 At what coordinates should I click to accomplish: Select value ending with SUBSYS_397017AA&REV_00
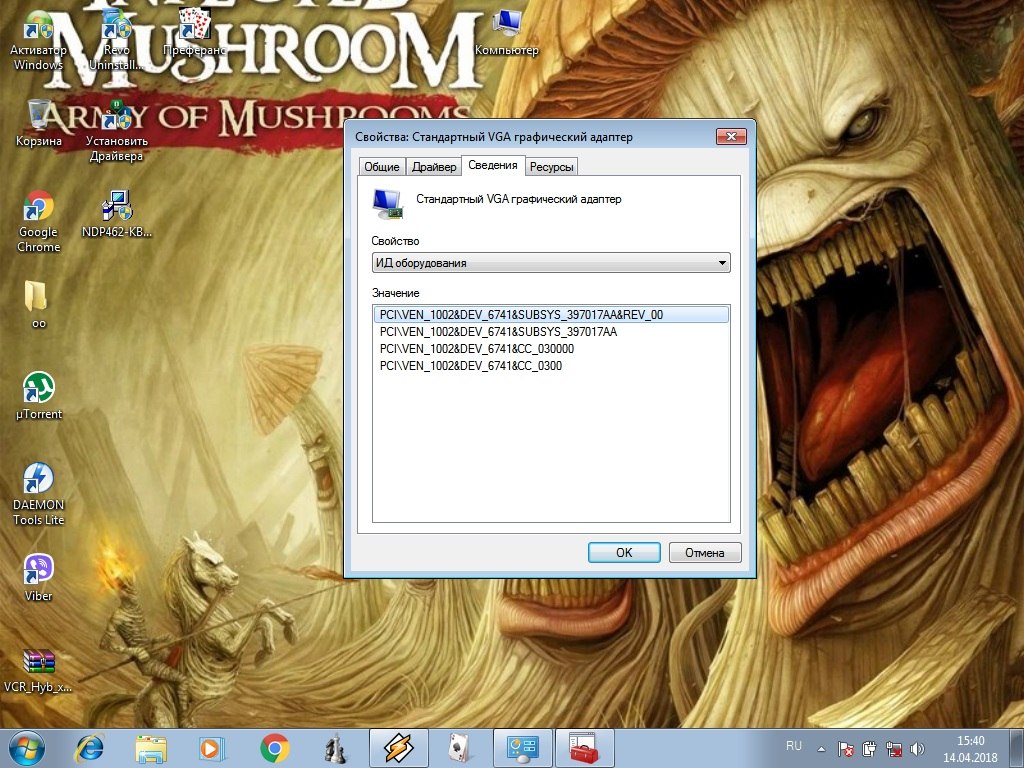(x=551, y=315)
